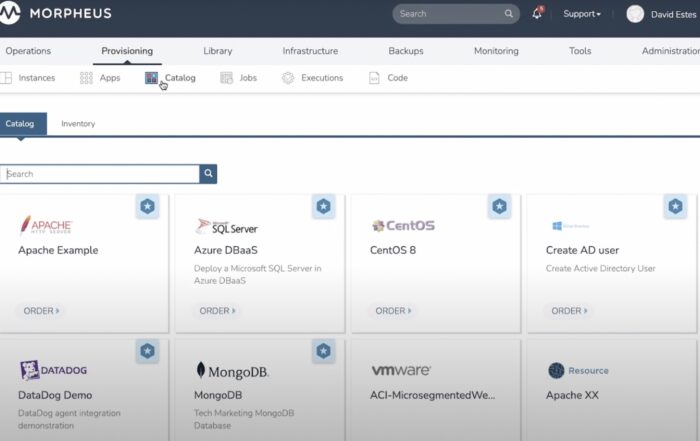Click the Datadog logo
This screenshot has height=441, width=700.
click(53, 370)
